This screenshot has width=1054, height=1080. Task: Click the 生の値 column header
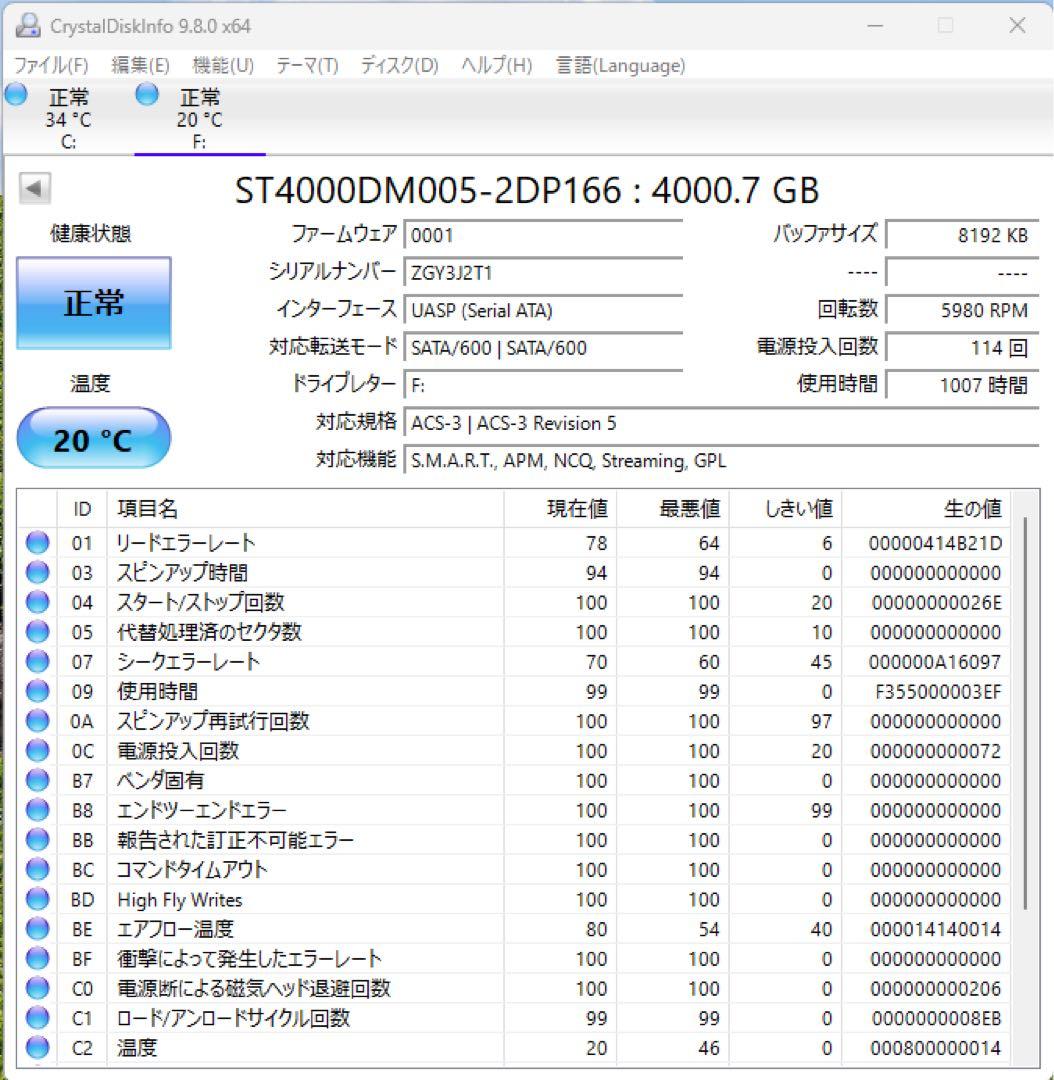926,509
